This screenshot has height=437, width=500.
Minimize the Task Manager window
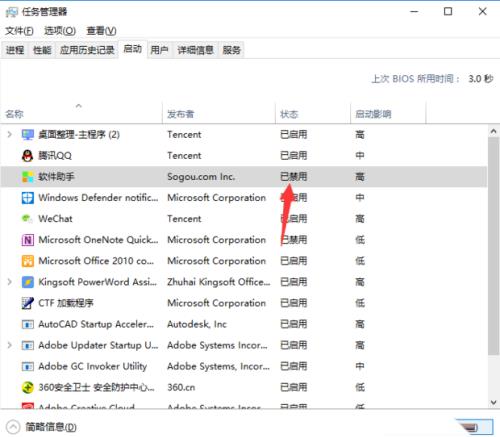(x=414, y=12)
